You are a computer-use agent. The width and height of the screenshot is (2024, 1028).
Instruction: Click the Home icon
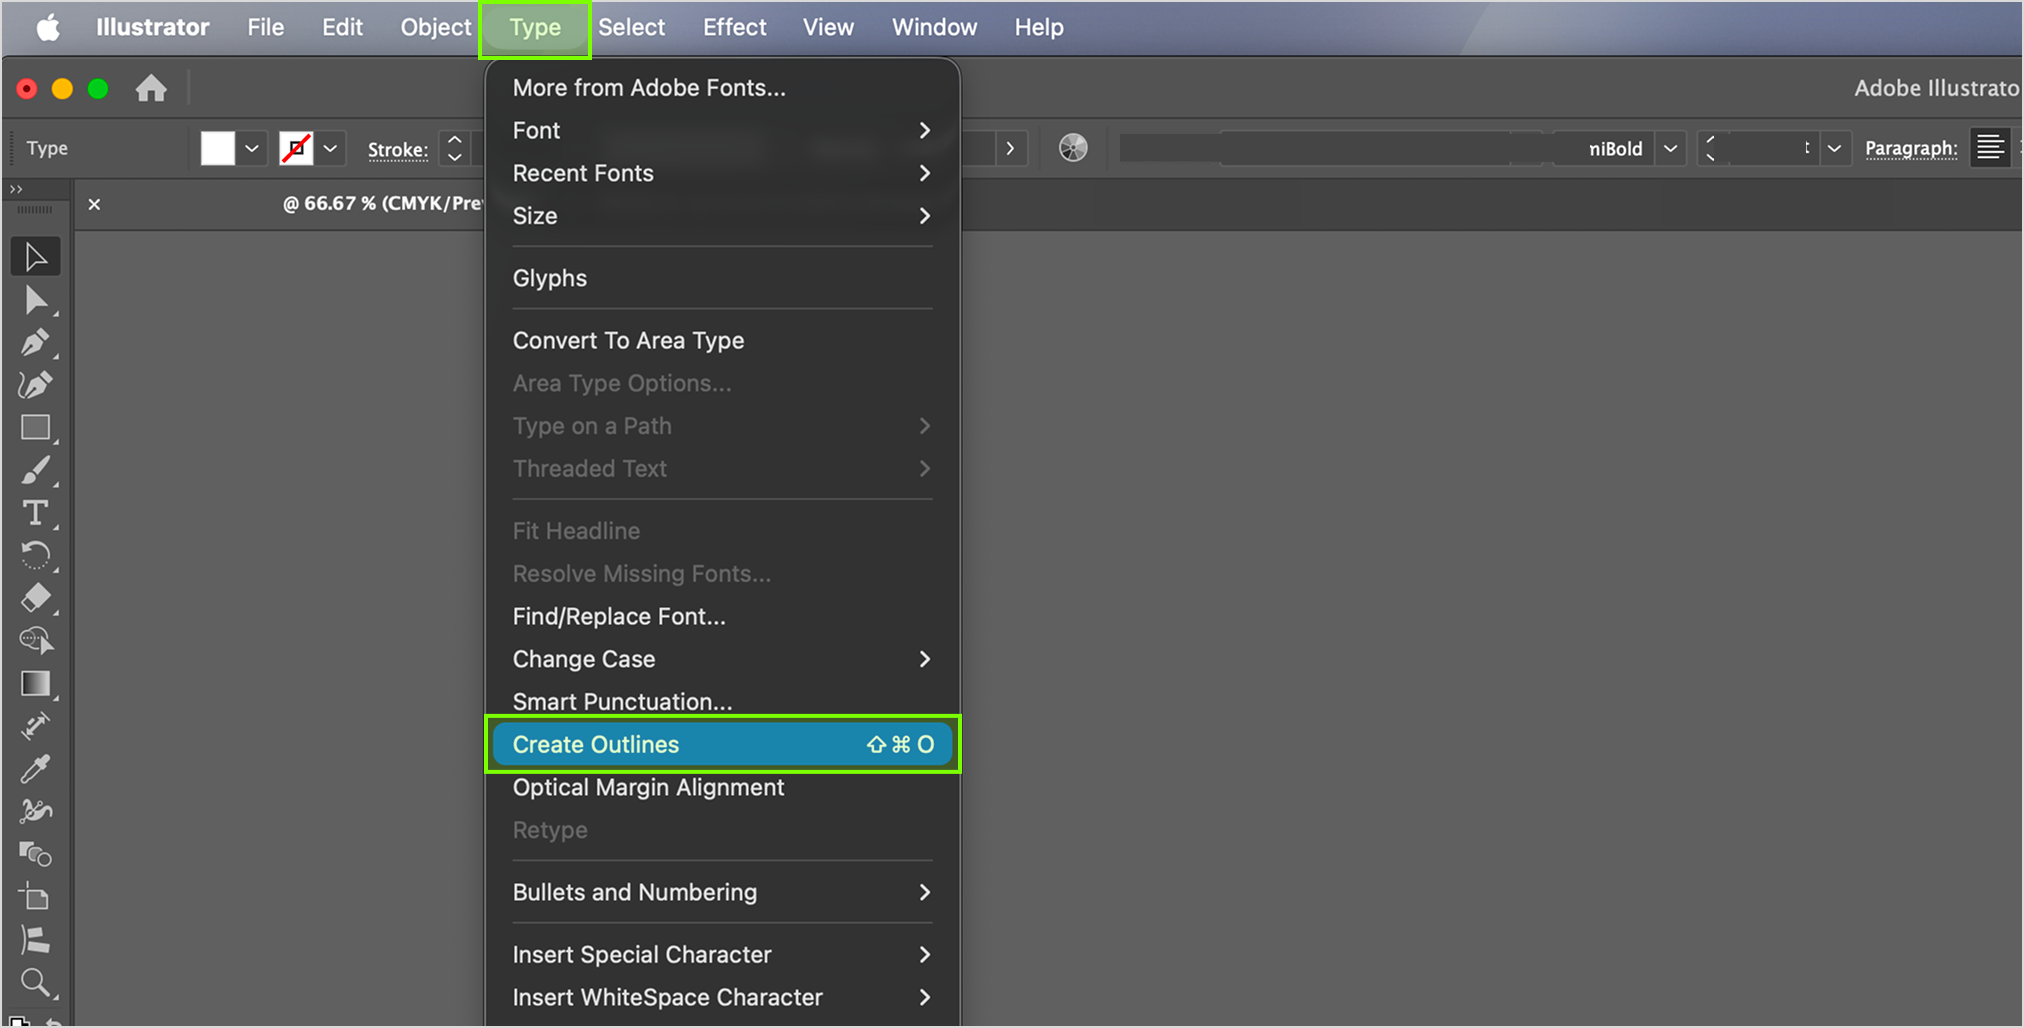(x=151, y=89)
